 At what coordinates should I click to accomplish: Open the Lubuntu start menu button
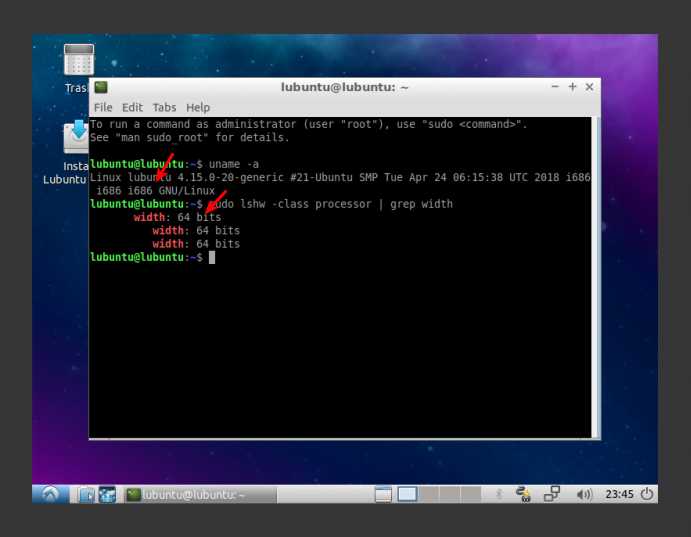click(x=50, y=494)
